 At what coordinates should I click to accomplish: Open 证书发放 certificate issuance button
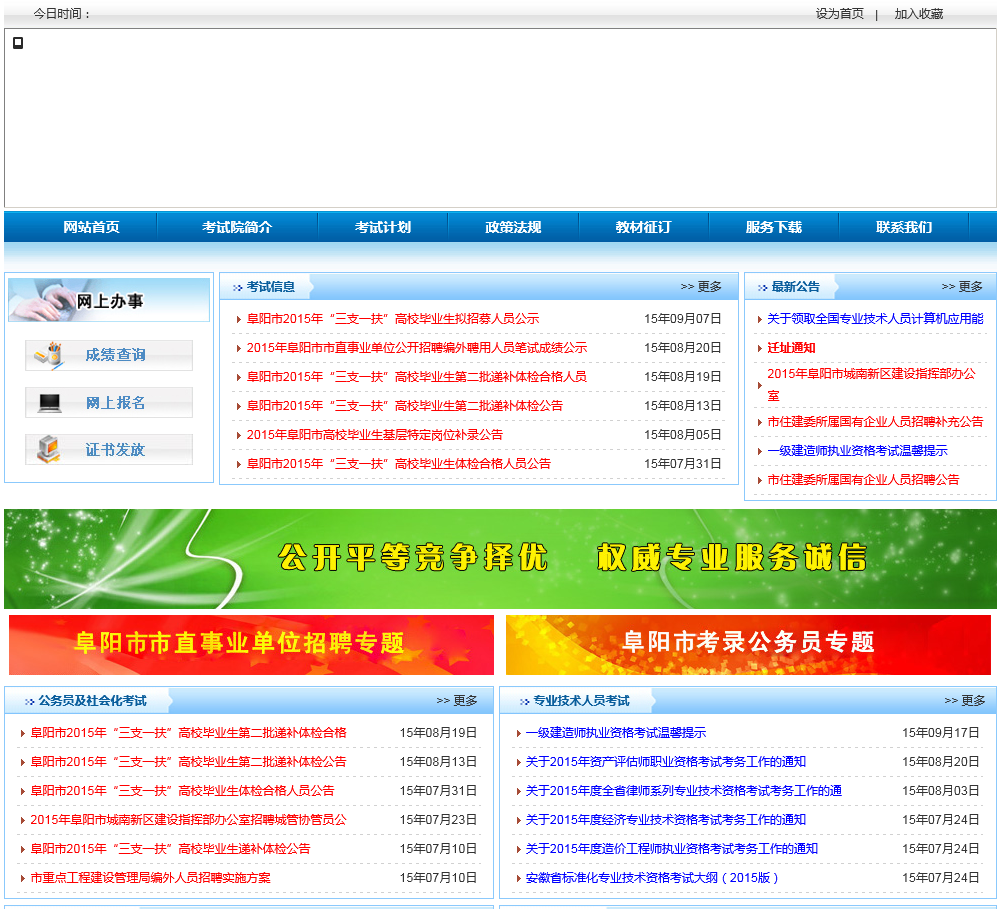click(x=109, y=450)
